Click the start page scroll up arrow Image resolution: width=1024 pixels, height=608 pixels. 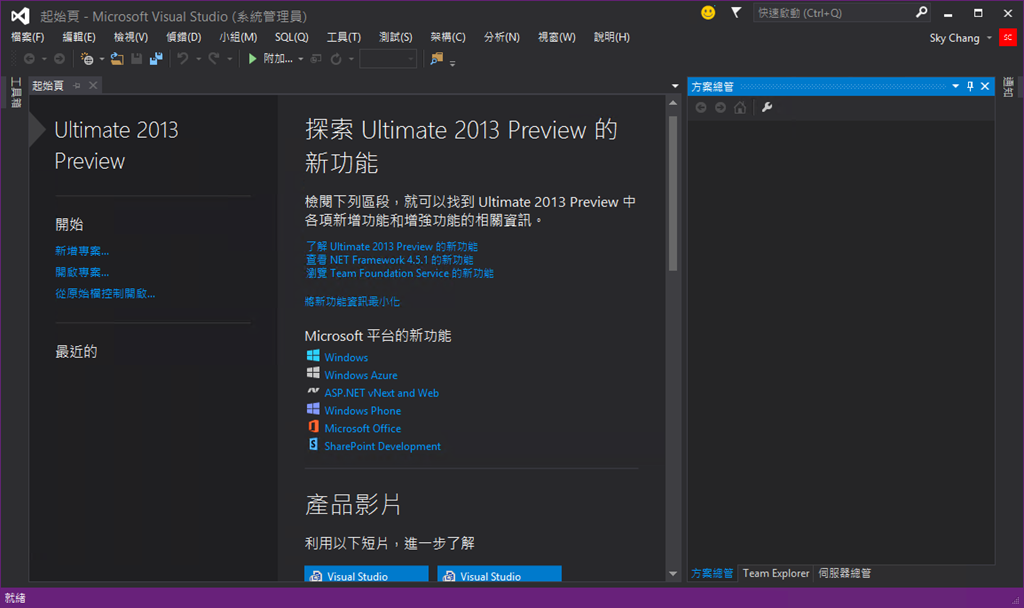[673, 103]
